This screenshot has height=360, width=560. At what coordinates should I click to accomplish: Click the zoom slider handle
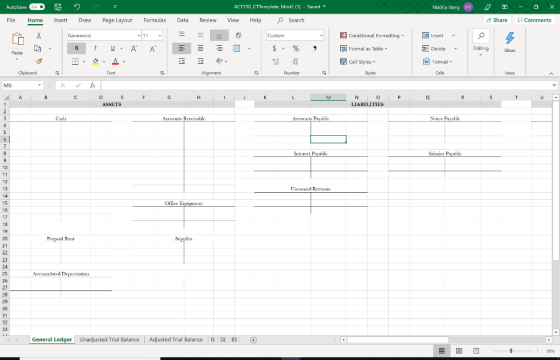(511, 351)
